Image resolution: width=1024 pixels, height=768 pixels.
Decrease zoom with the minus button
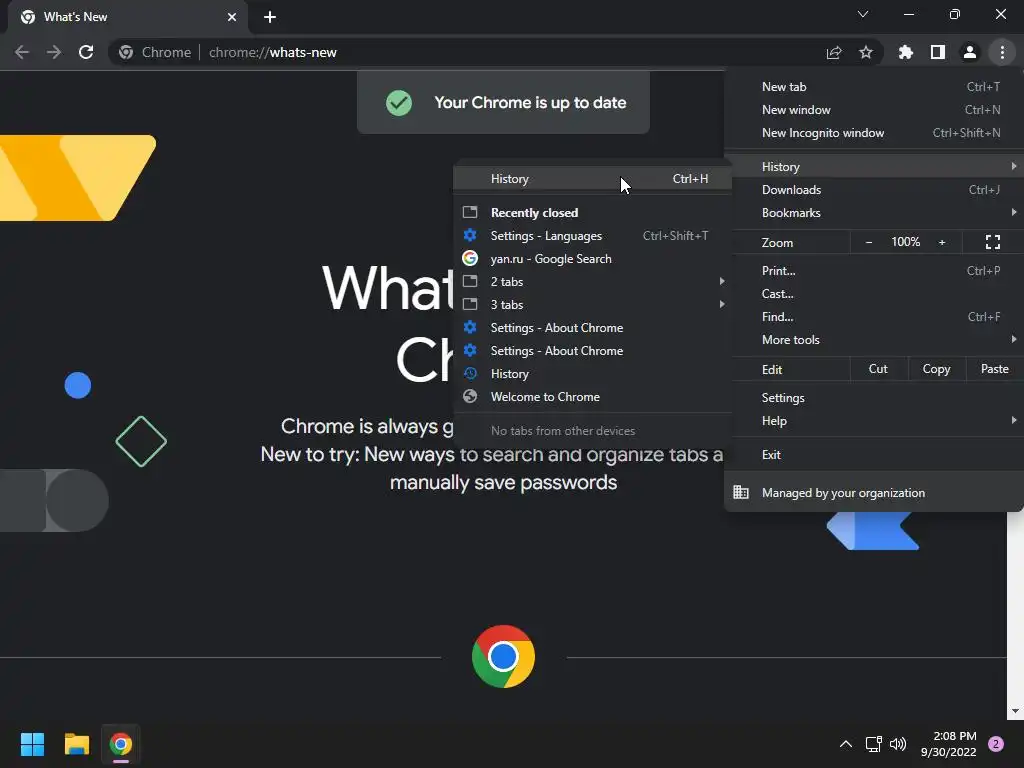coord(869,242)
